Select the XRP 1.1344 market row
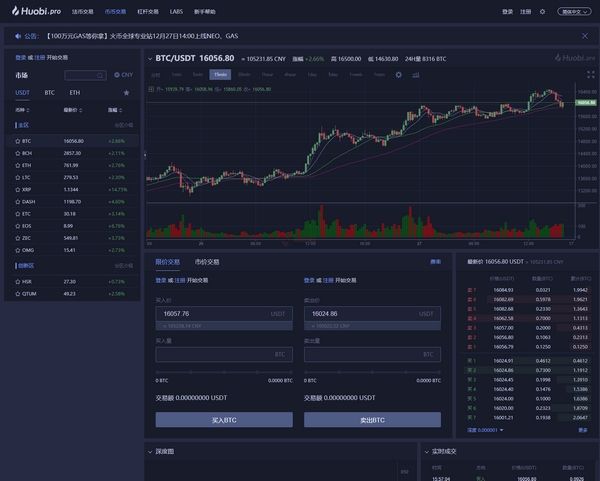The image size is (600, 481). pos(72,190)
